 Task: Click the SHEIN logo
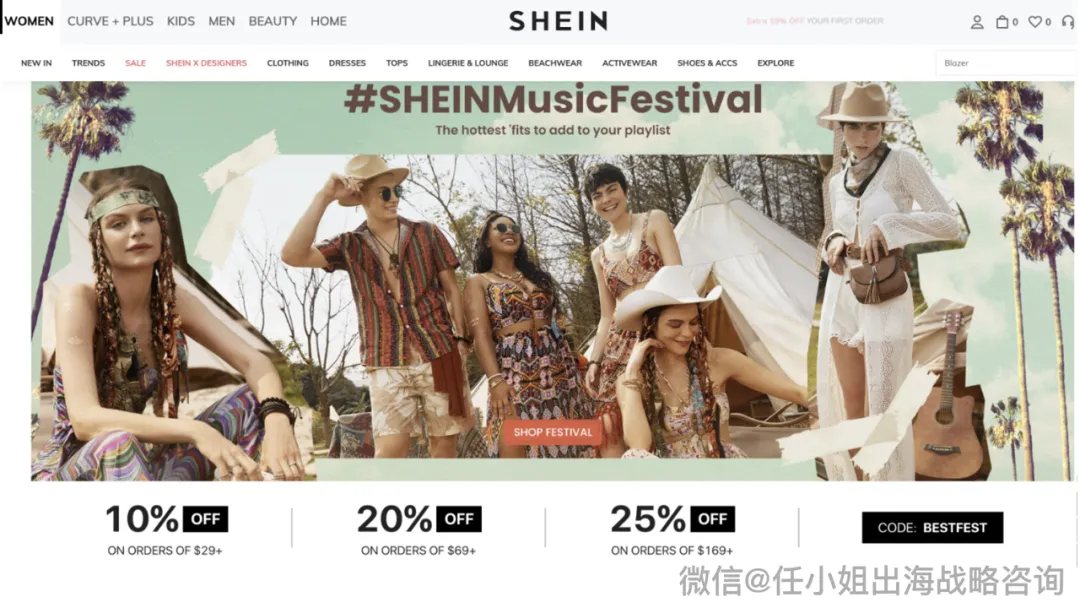coord(559,21)
